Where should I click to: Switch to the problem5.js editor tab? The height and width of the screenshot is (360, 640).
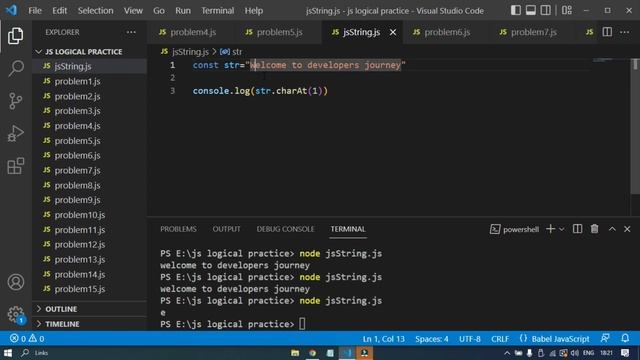[278, 32]
